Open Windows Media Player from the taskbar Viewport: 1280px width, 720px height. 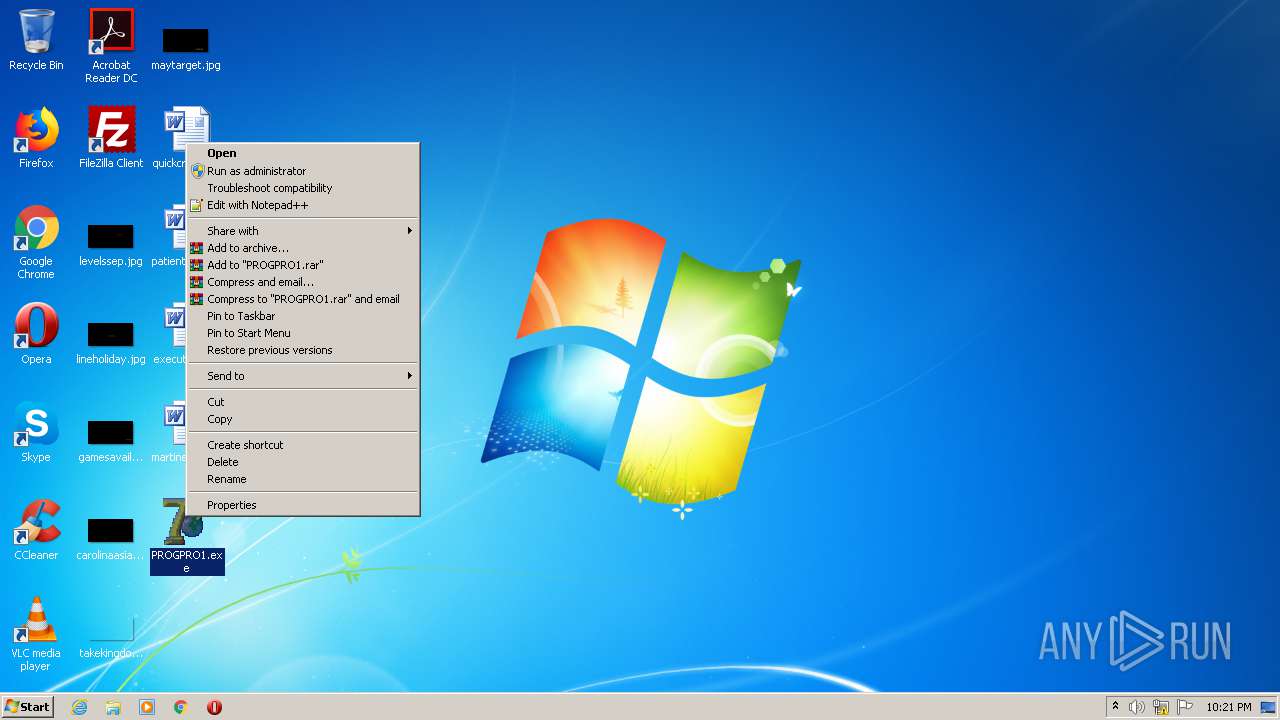pyautogui.click(x=147, y=707)
